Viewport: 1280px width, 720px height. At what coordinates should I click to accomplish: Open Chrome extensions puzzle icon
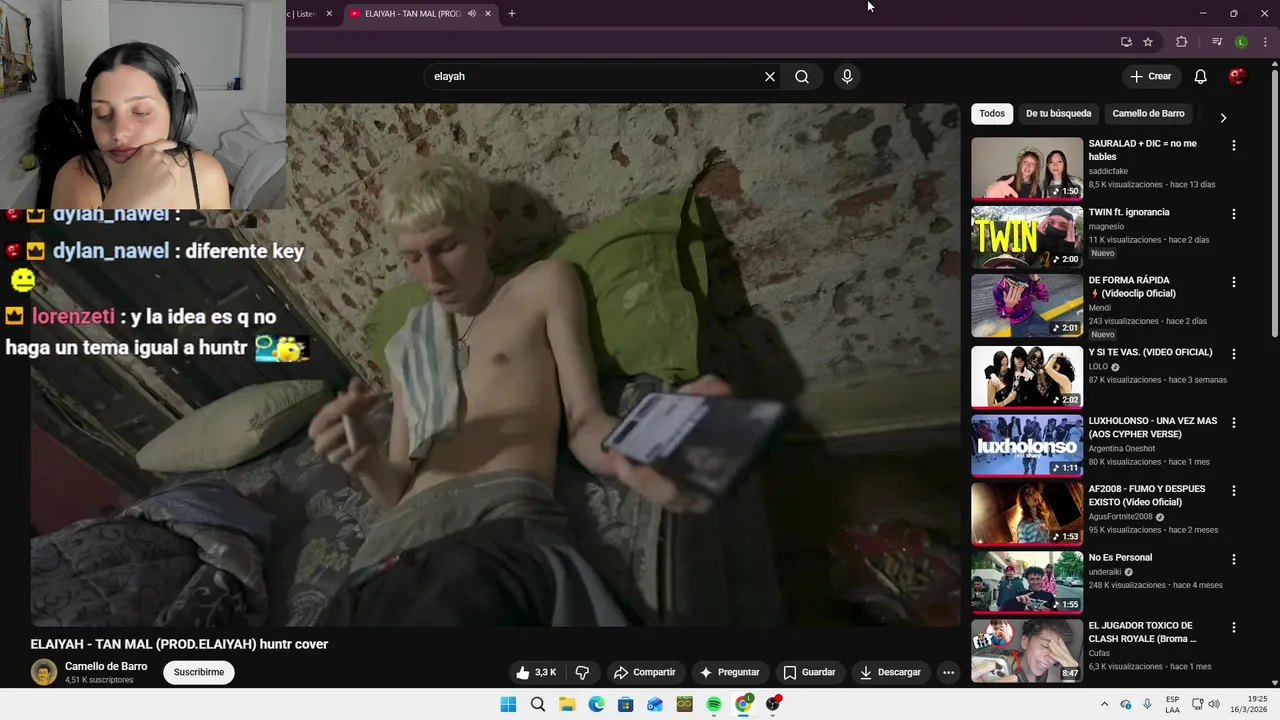[1182, 42]
